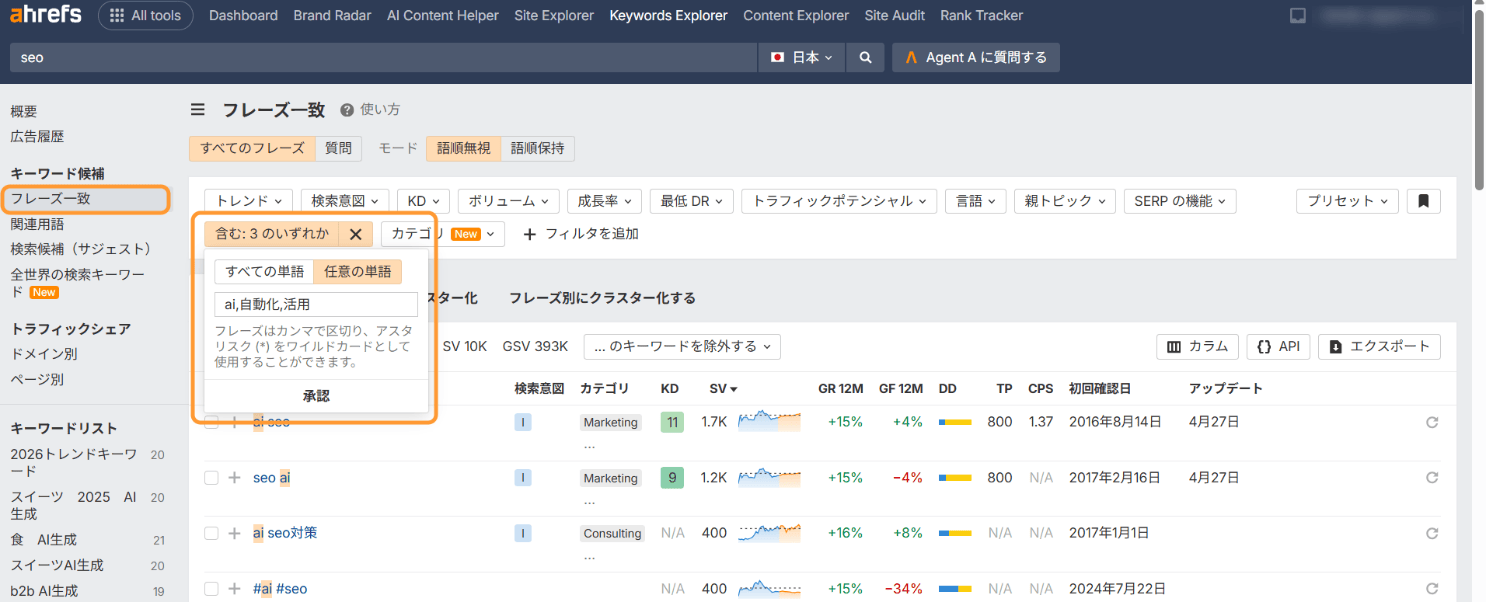Add #ai #seo keyword with plus icon

tap(234, 589)
